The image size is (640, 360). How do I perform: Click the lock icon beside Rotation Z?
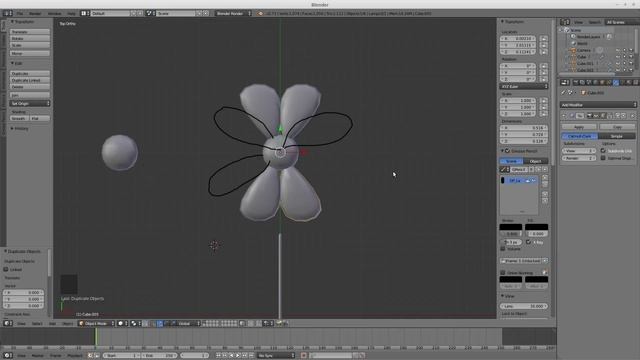pyautogui.click(x=543, y=79)
